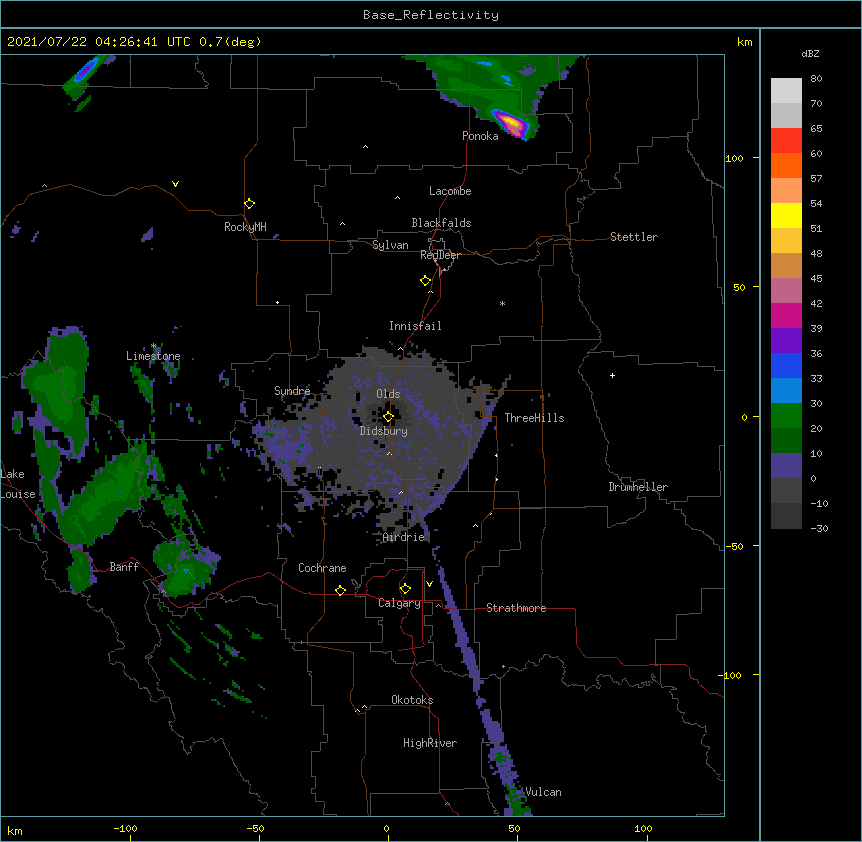Click the Stettler city label

[634, 237]
